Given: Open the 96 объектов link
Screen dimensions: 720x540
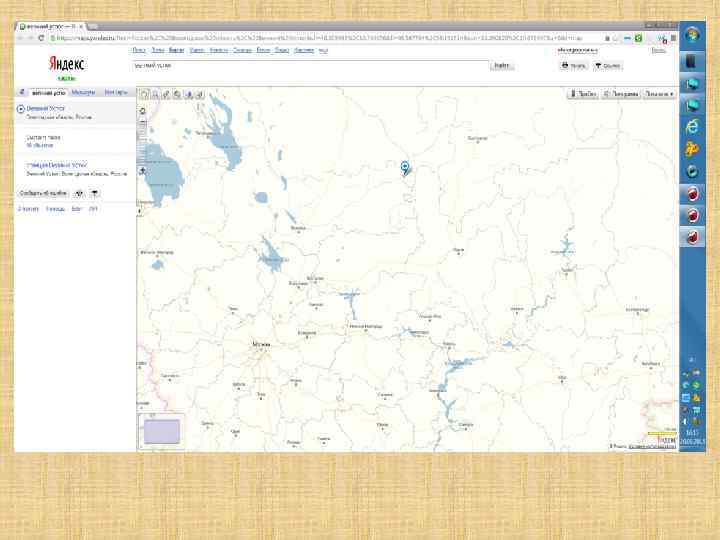Looking at the screenshot, I should point(40,146).
